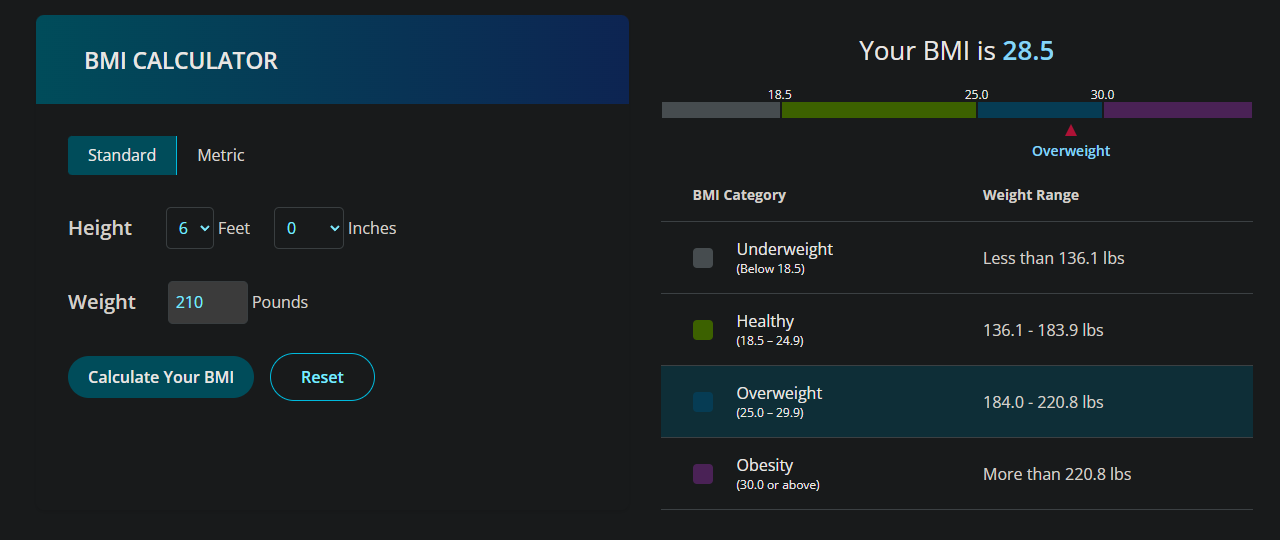The height and width of the screenshot is (540, 1280).
Task: Click the Calculate Your BMI button
Action: (x=161, y=377)
